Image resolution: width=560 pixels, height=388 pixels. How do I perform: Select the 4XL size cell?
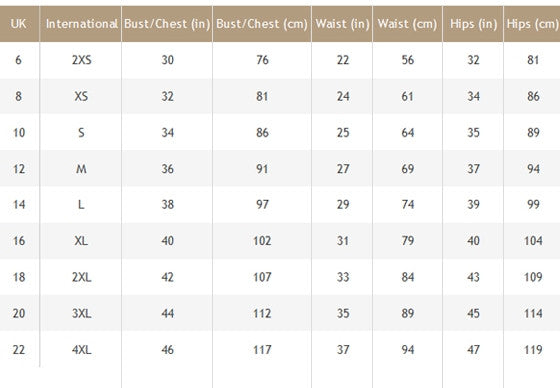pos(81,349)
